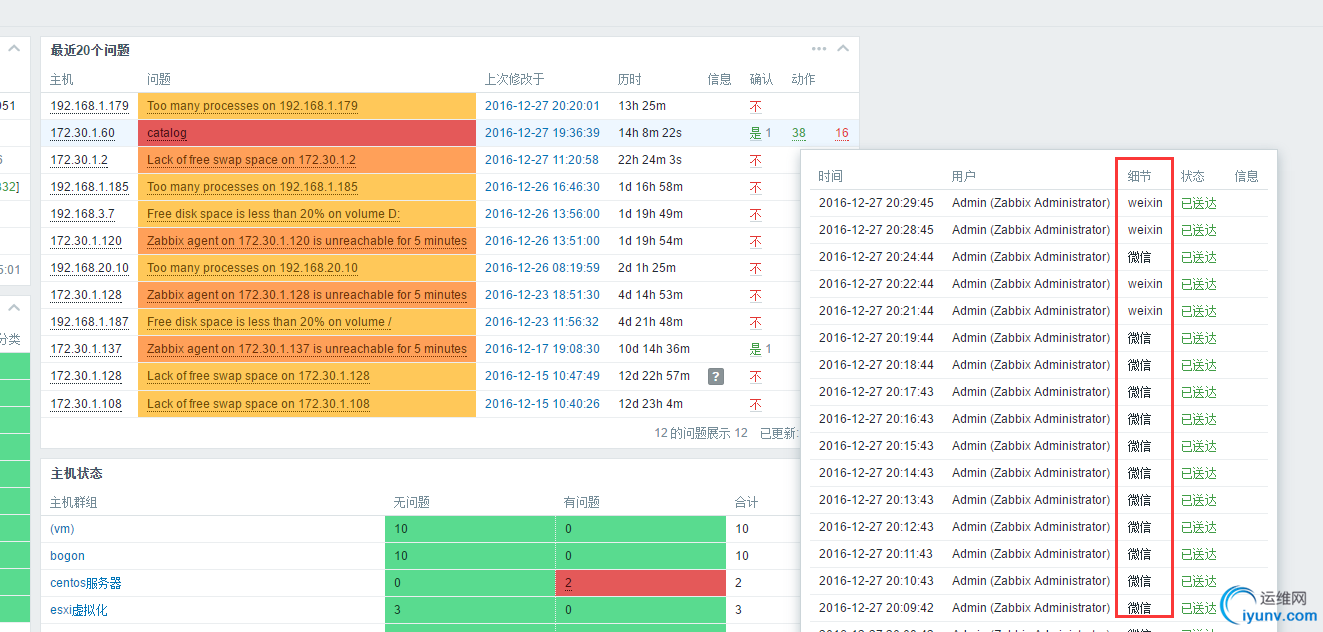Screen dimensions: 1323x632
Task: Open the bogon host group link
Action: pyautogui.click(x=67, y=556)
